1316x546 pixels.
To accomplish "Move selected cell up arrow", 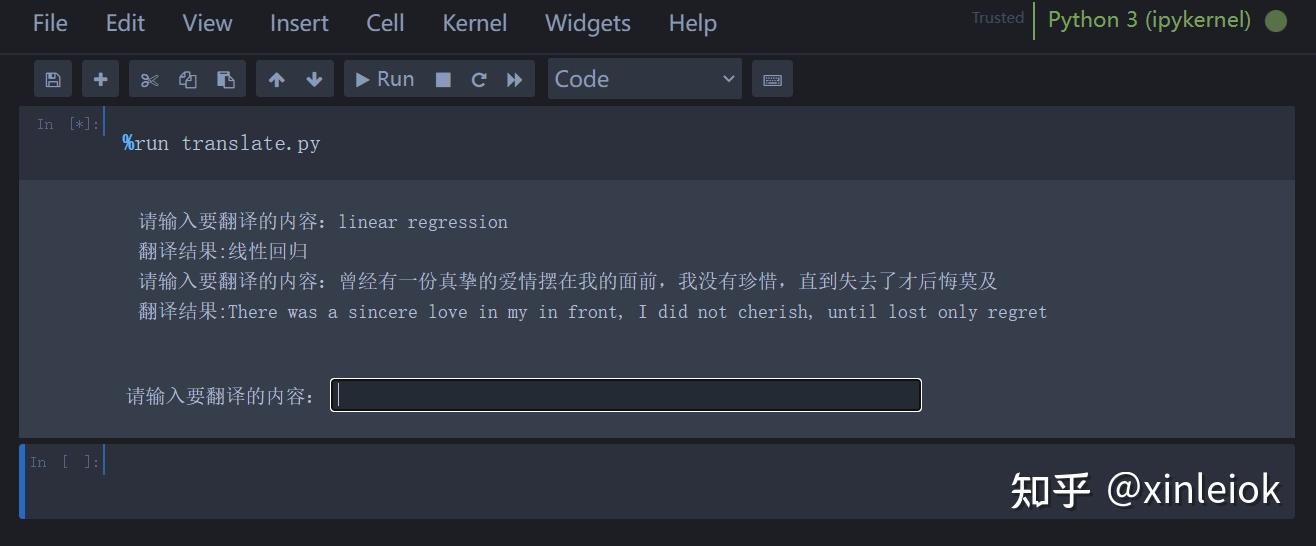I will point(277,79).
